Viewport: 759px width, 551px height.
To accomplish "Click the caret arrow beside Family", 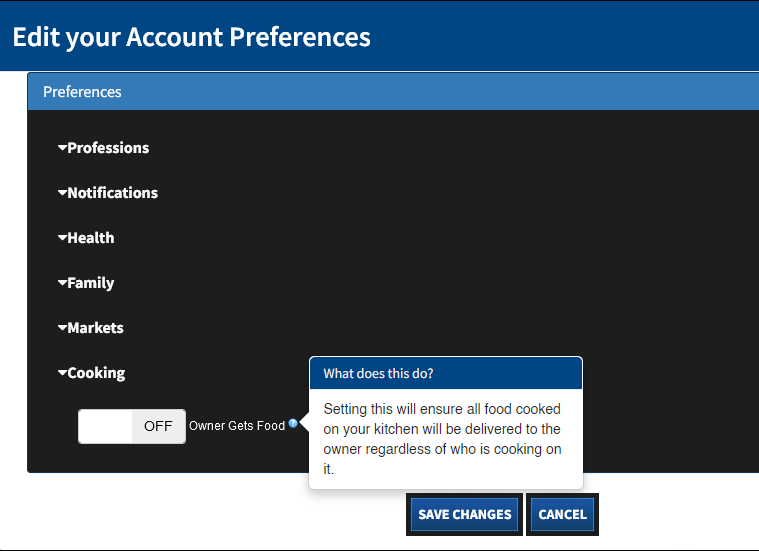I will point(62,283).
